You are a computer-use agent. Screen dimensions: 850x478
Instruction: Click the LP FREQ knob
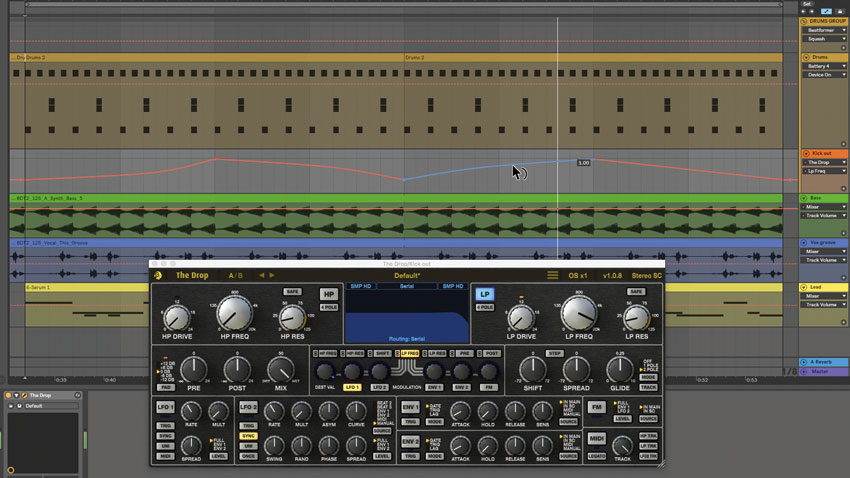[579, 313]
